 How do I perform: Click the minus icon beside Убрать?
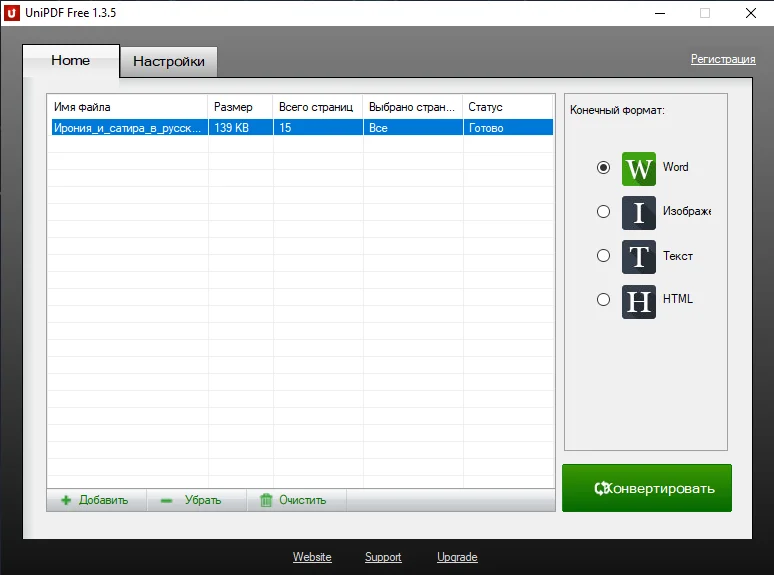[166, 501]
